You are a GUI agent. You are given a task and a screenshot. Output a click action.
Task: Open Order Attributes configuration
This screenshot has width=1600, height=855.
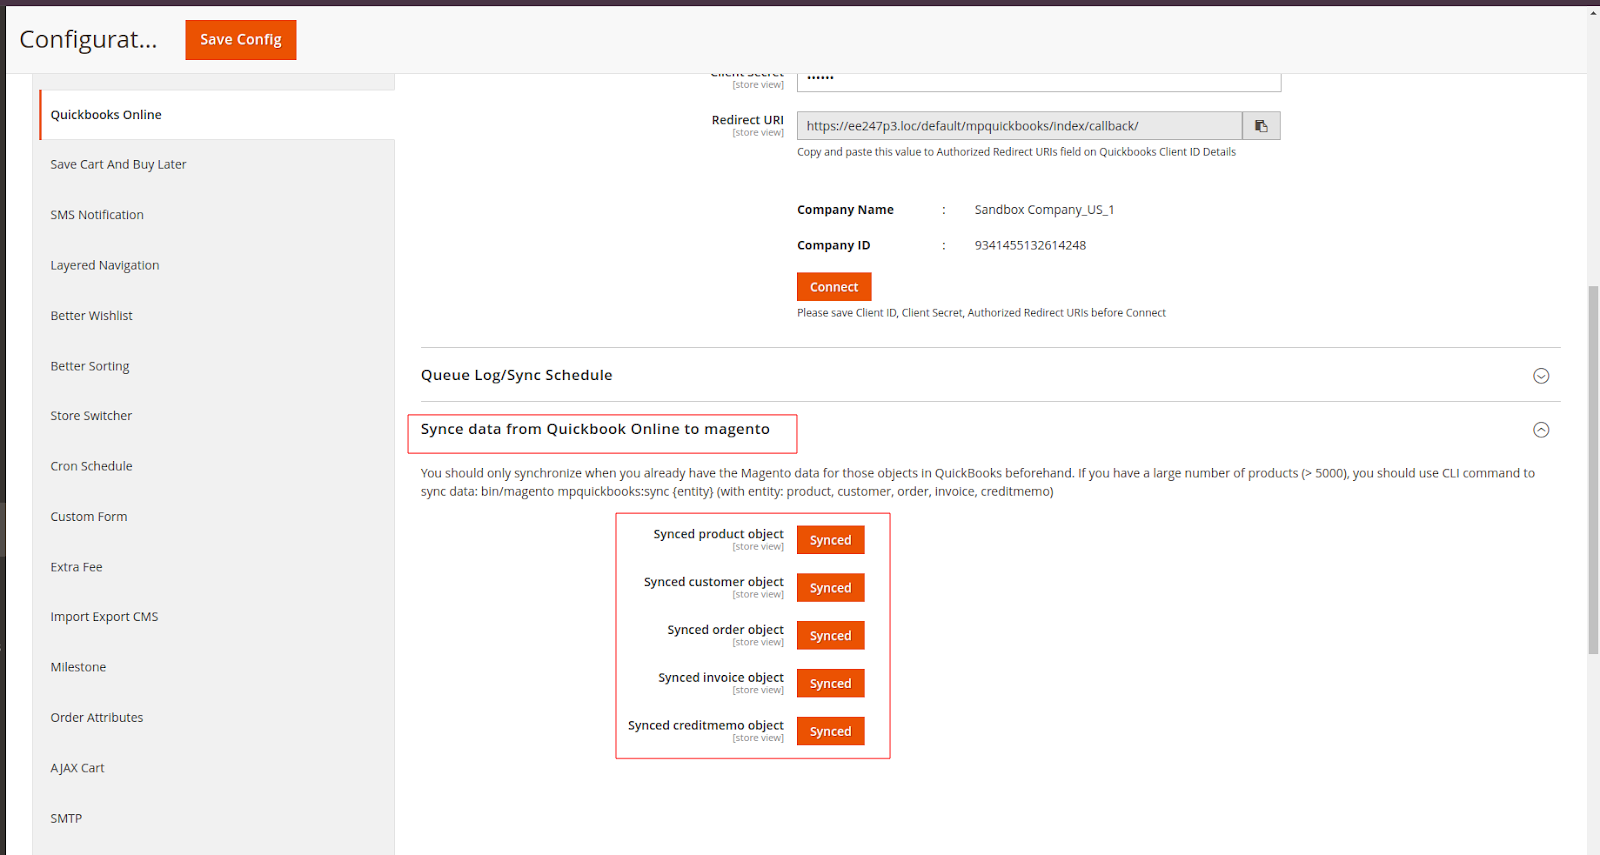97,718
